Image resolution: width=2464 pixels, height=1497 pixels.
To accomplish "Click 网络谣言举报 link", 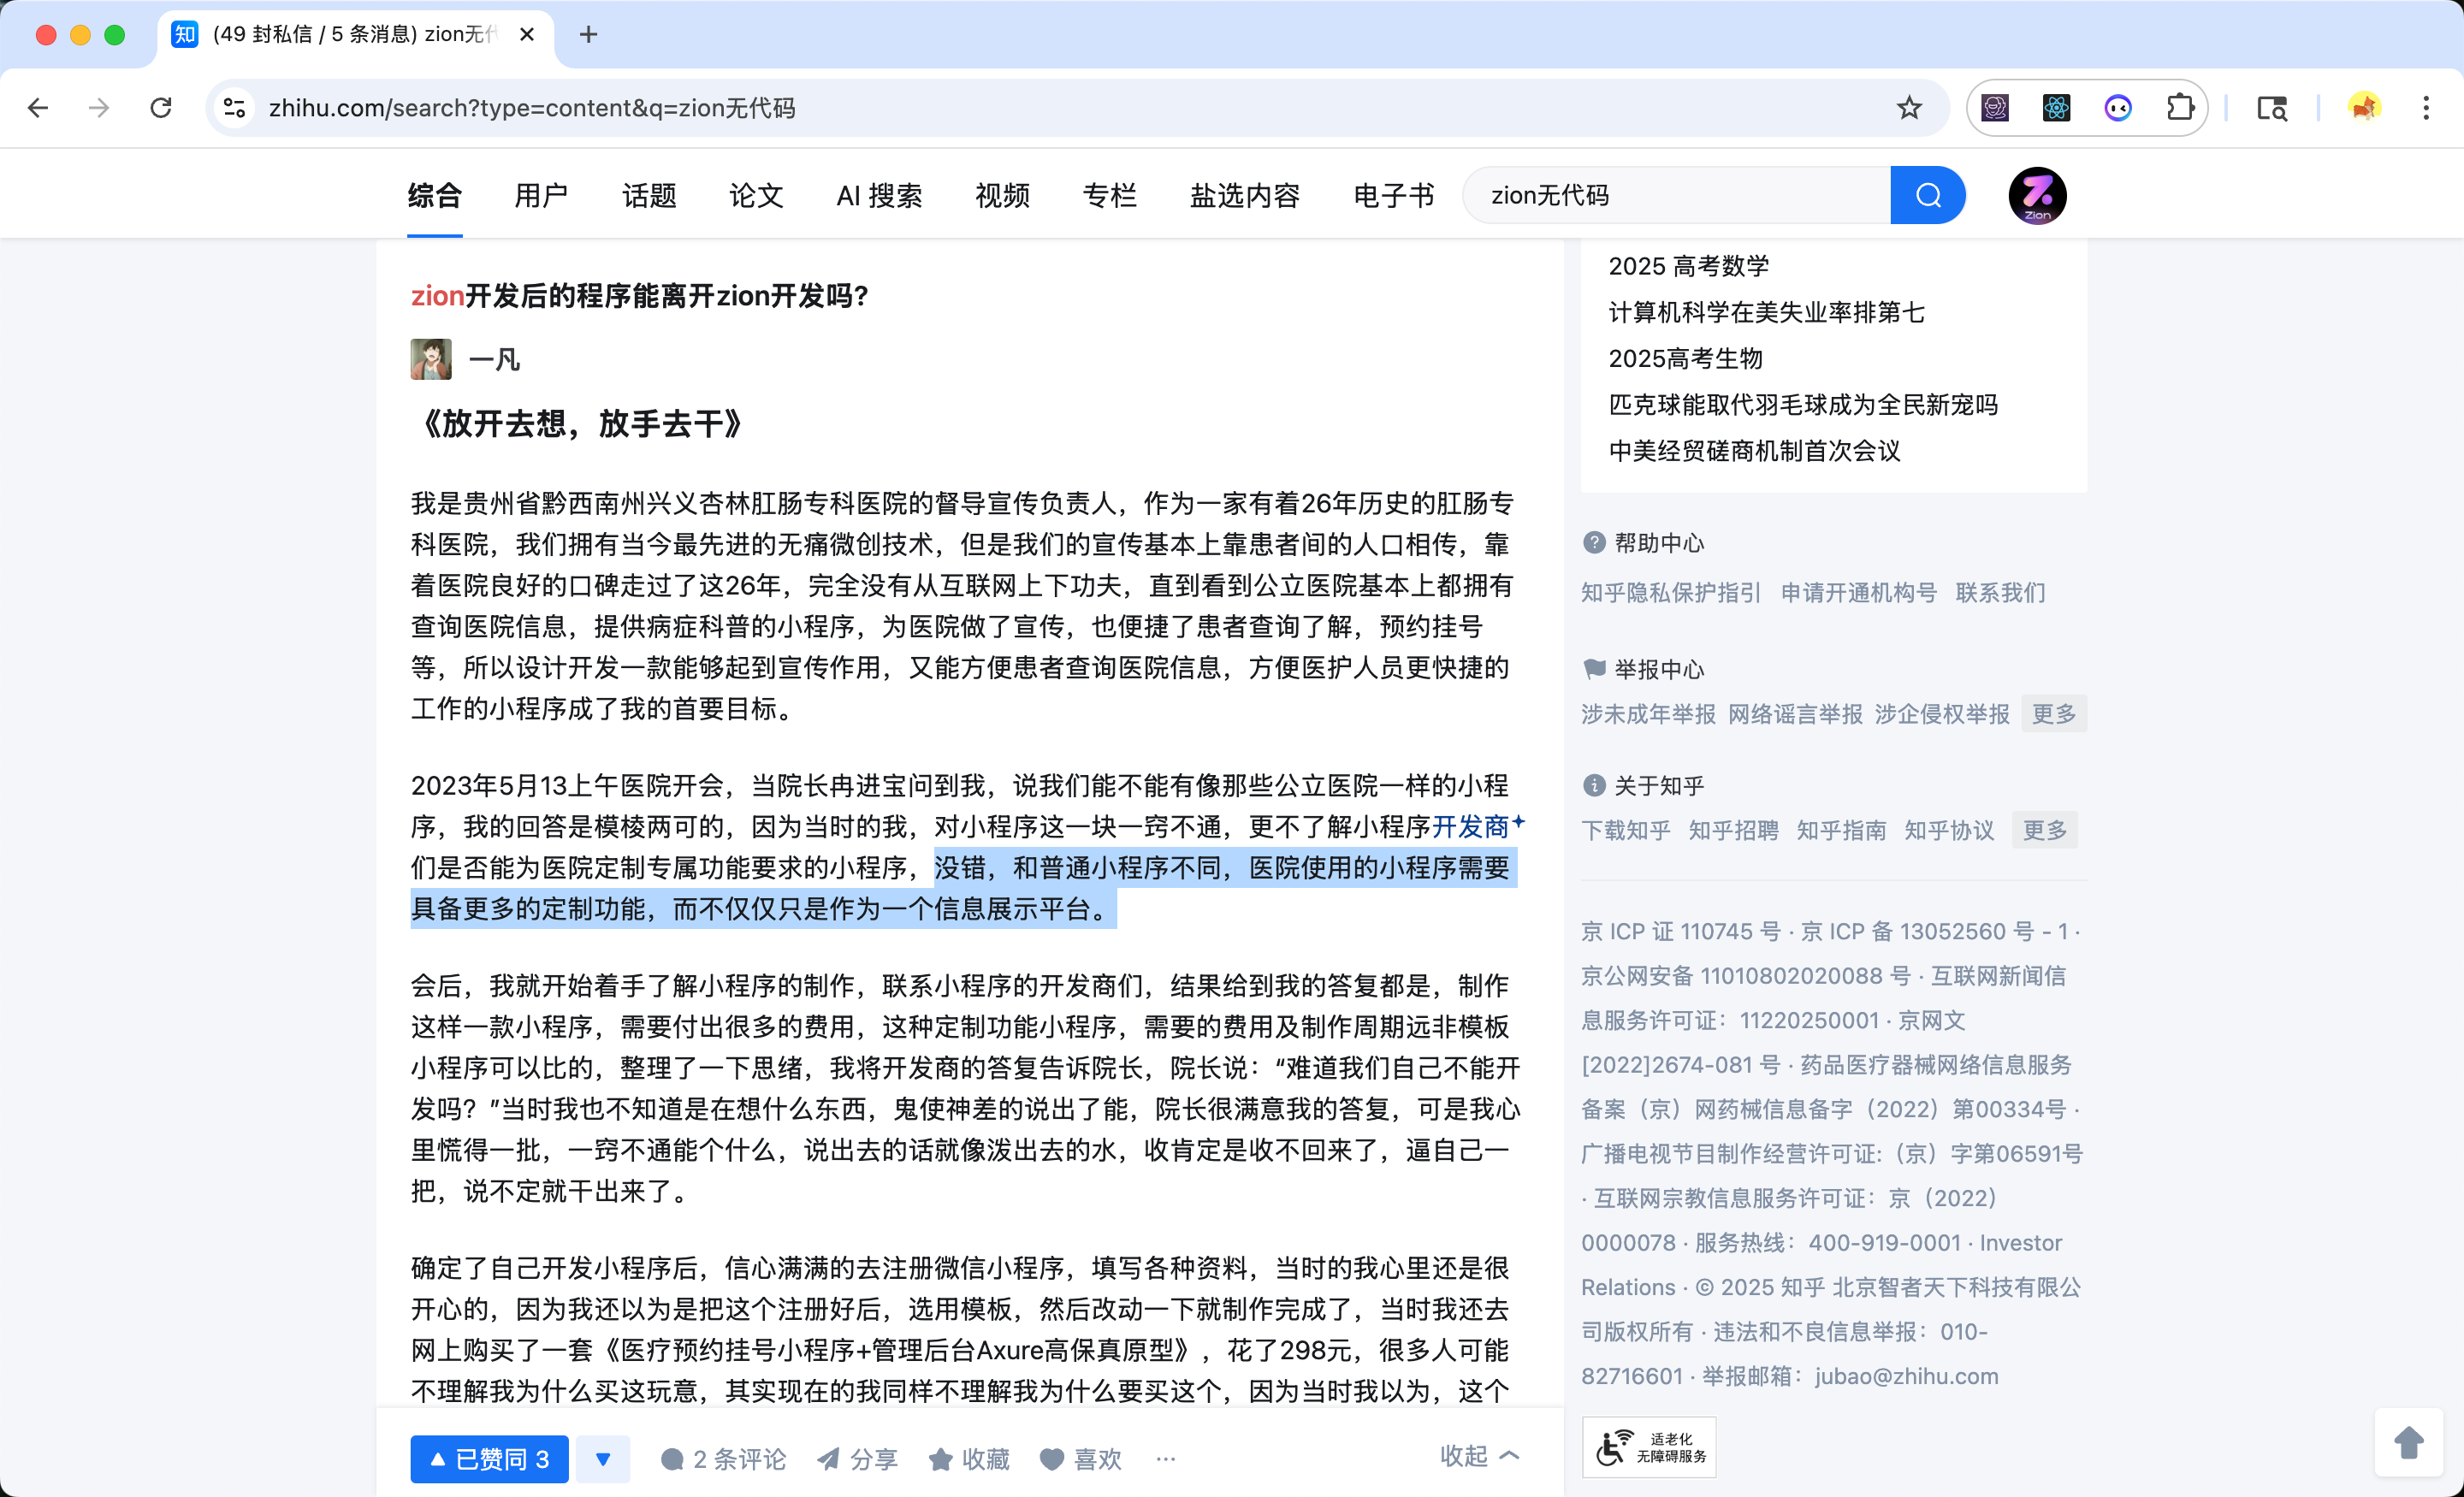I will tap(1795, 714).
